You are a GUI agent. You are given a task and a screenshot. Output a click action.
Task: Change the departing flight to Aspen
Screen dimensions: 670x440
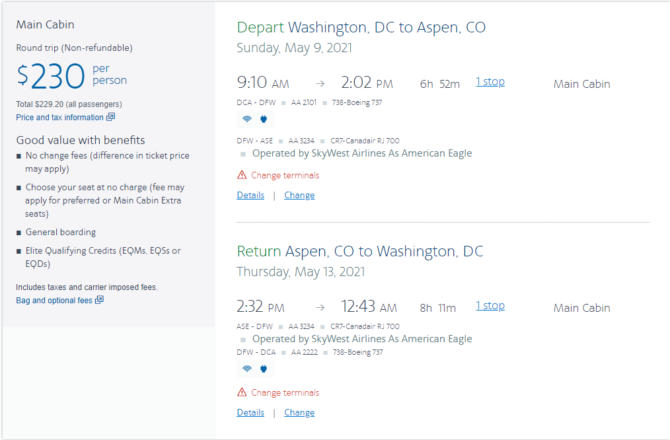(x=299, y=195)
